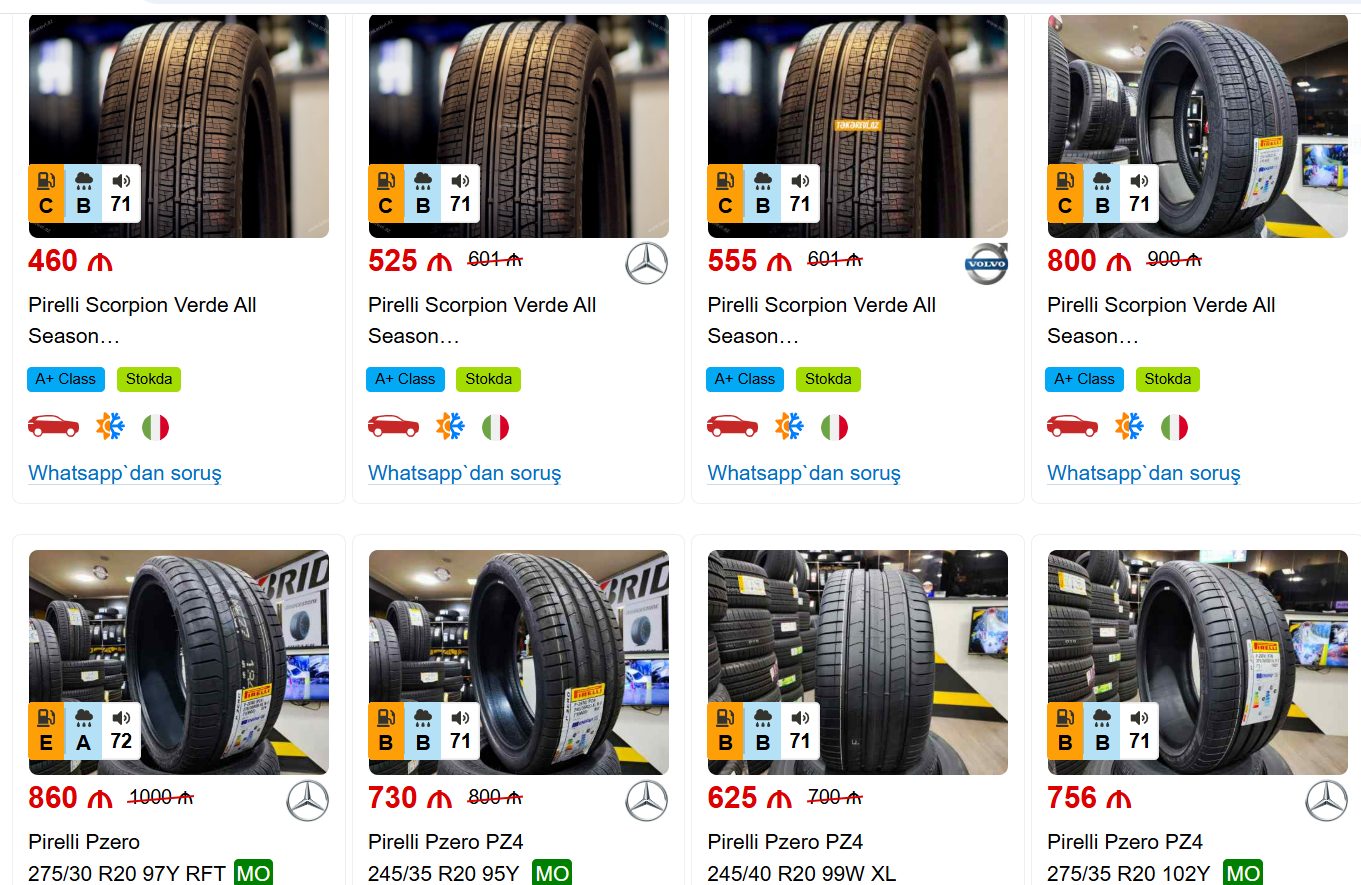This screenshot has height=885, width=1361.
Task: Click the green MO badge next to 275/30 R20 97Y RFT
Action: [254, 873]
